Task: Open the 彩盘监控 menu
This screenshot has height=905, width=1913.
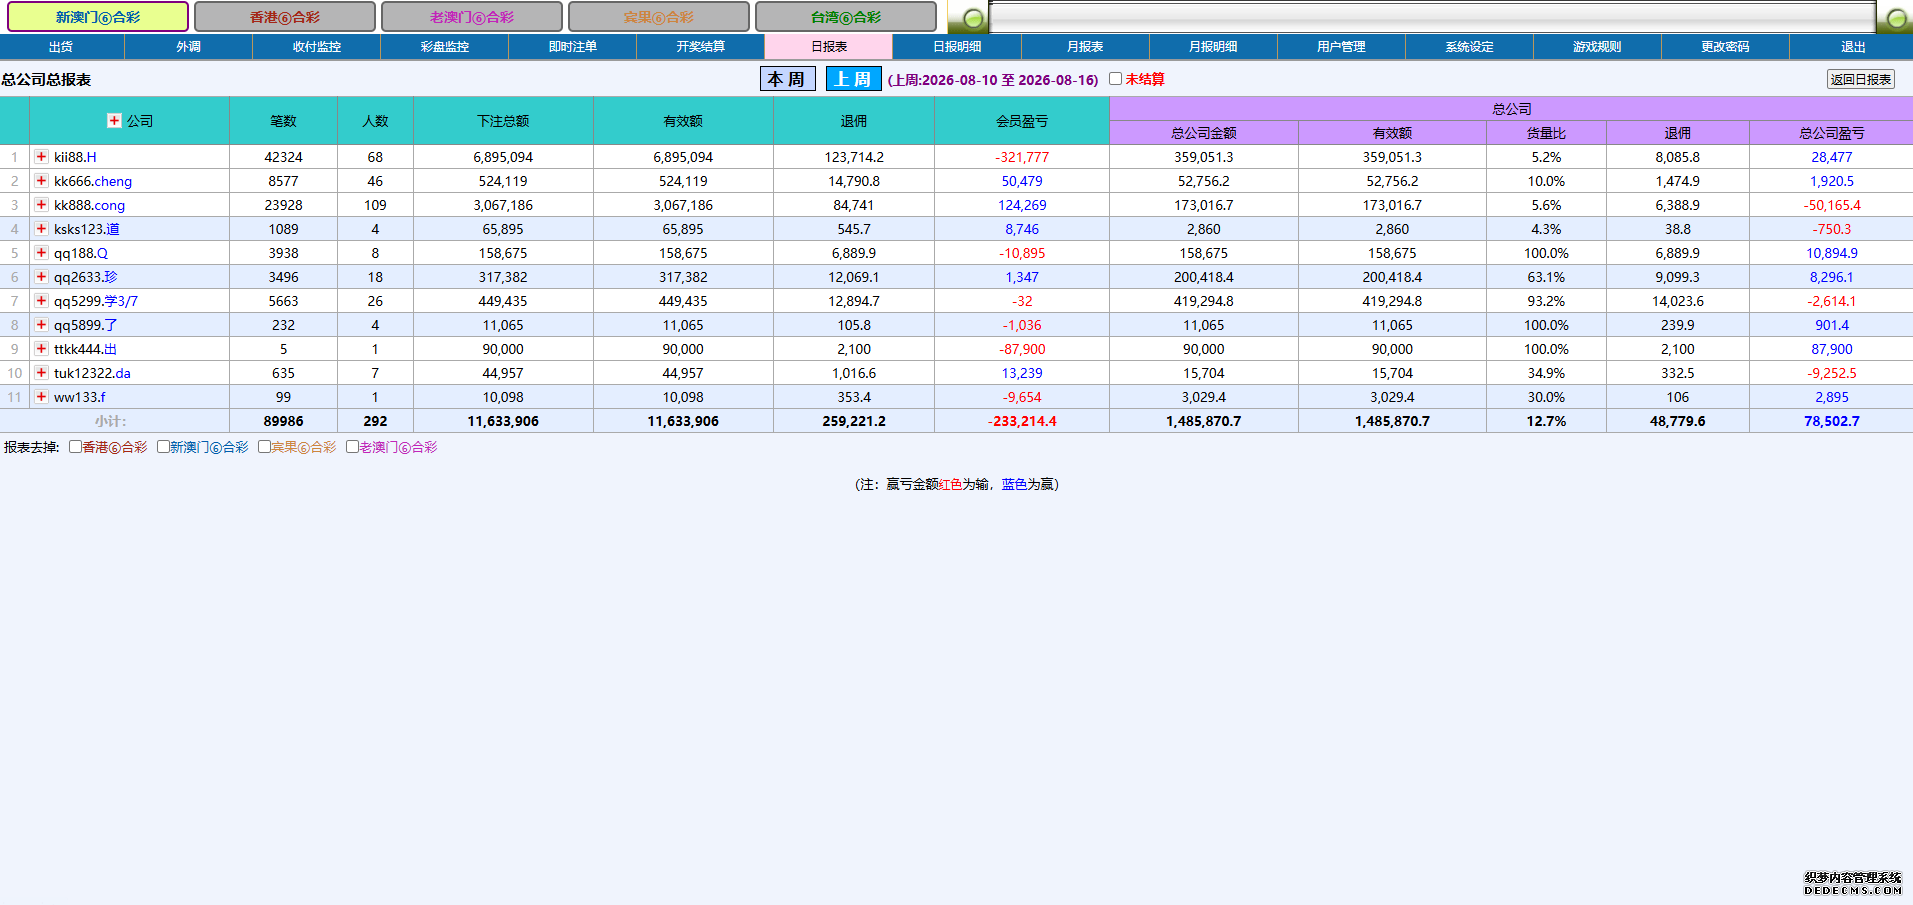Action: 445,47
